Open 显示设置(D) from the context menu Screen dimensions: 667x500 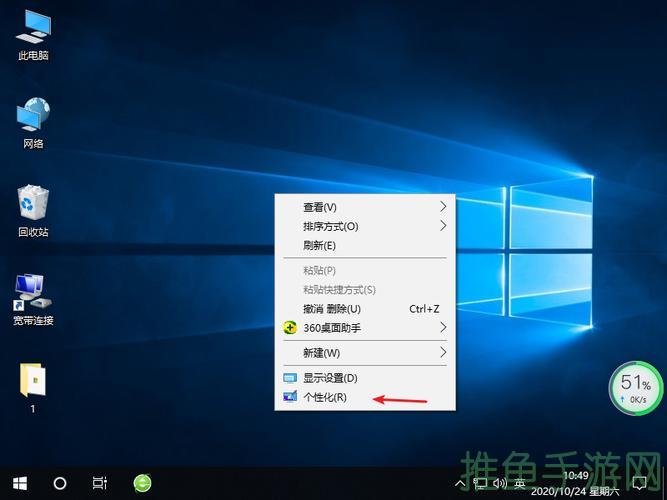point(330,378)
